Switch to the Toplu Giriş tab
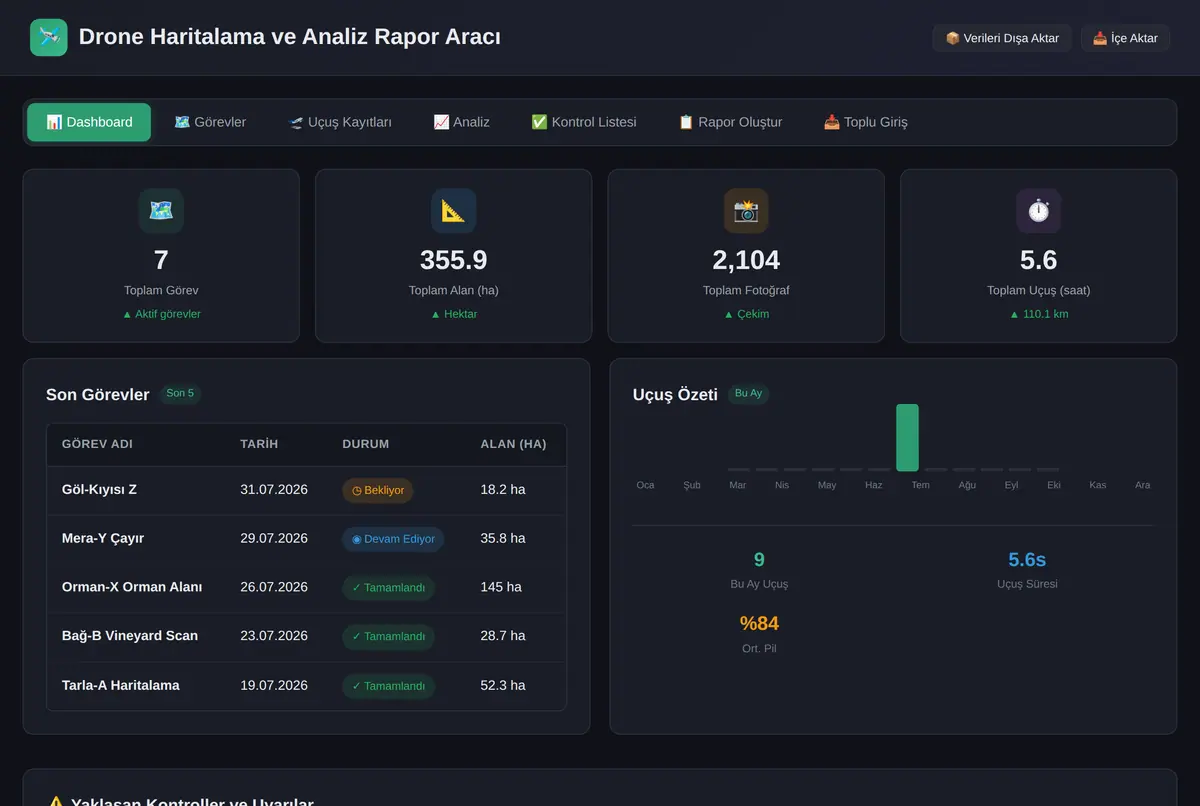1200x806 pixels. [866, 122]
